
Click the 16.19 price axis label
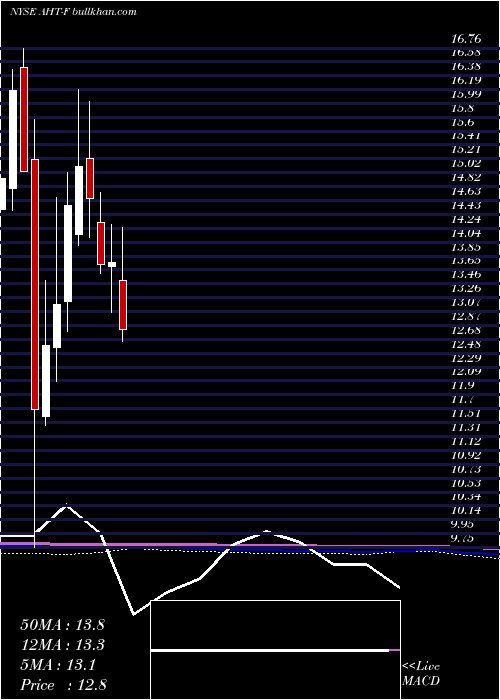coord(466,81)
